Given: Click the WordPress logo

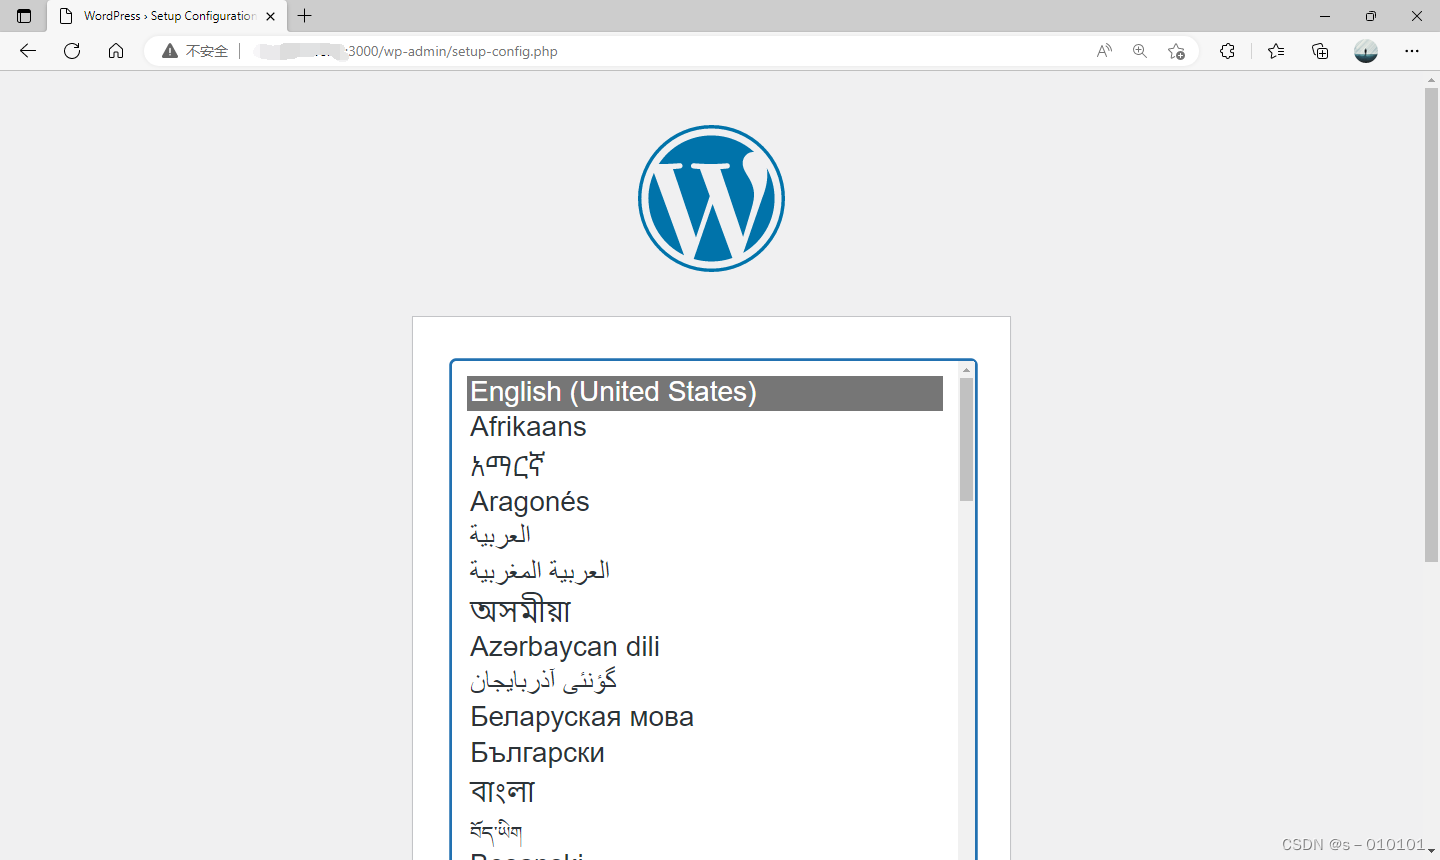Looking at the screenshot, I should pyautogui.click(x=711, y=198).
